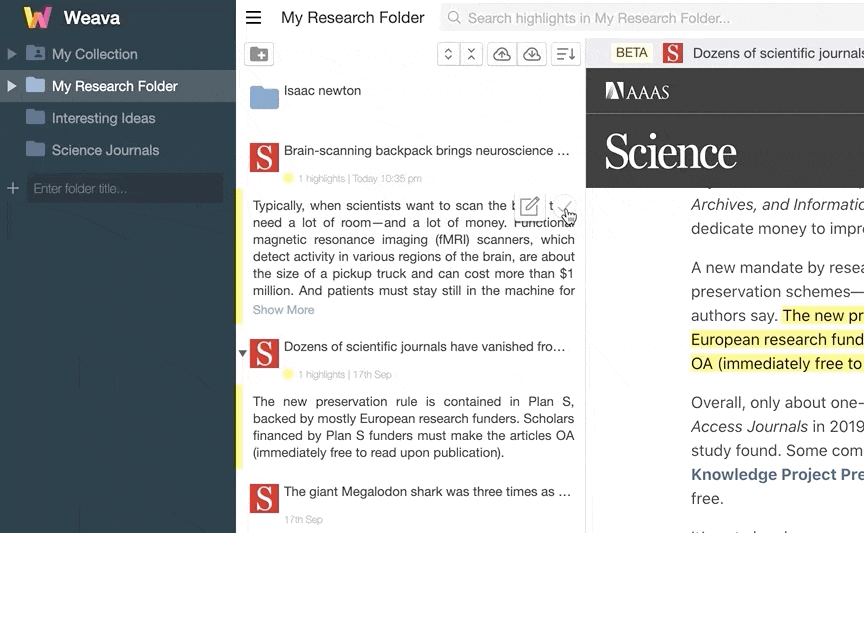Expand the truncated text with Show More

pyautogui.click(x=283, y=310)
